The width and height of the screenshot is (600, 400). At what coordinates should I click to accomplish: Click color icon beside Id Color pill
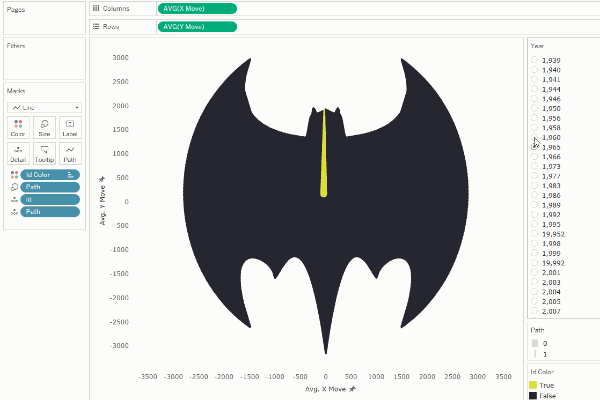click(x=14, y=175)
